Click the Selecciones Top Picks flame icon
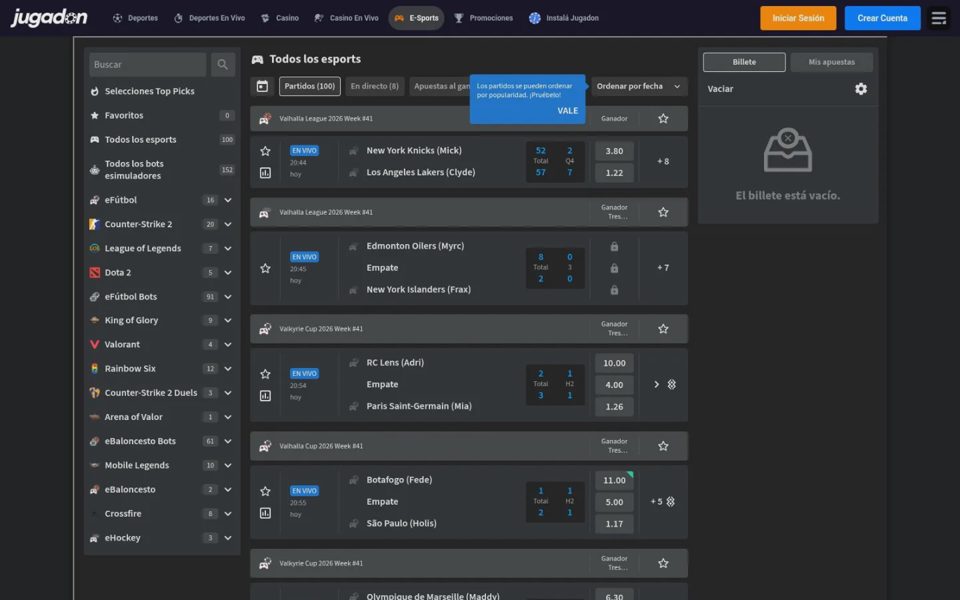Viewport: 960px width, 600px height. 94,91
